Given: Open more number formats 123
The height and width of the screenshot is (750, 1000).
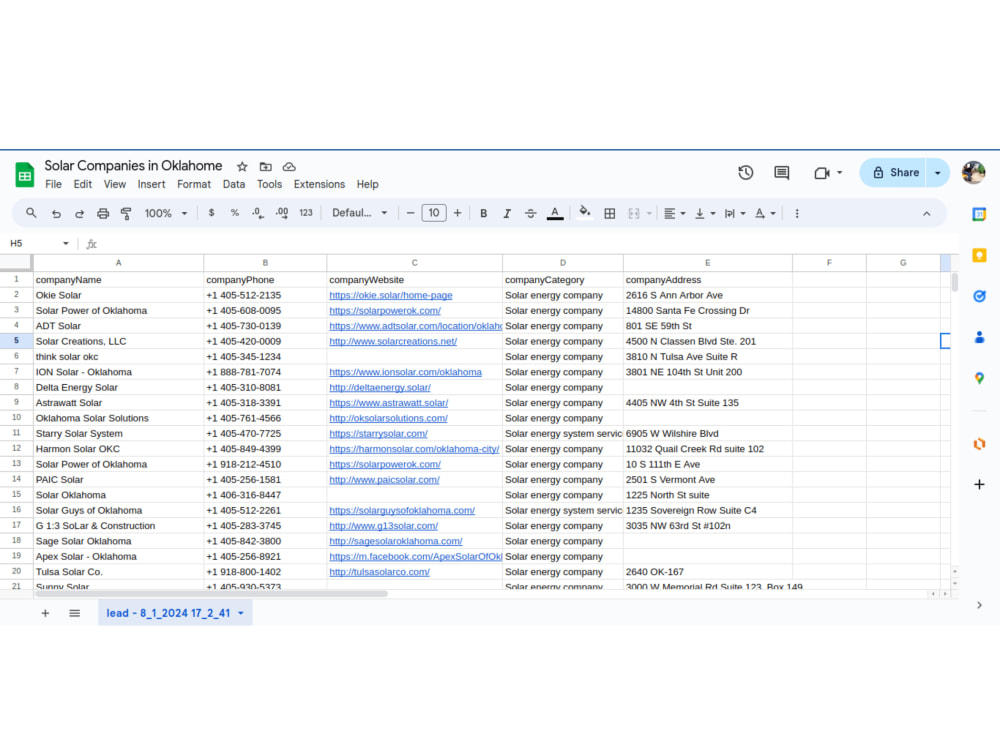Looking at the screenshot, I should tap(306, 213).
